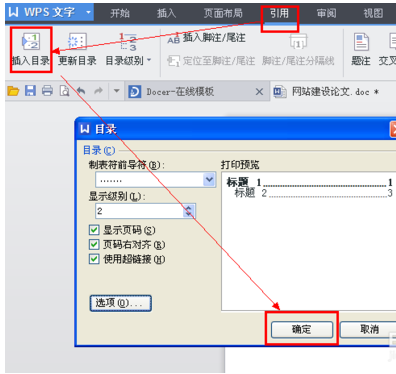Open the WPS 文字 application menu

50,12
